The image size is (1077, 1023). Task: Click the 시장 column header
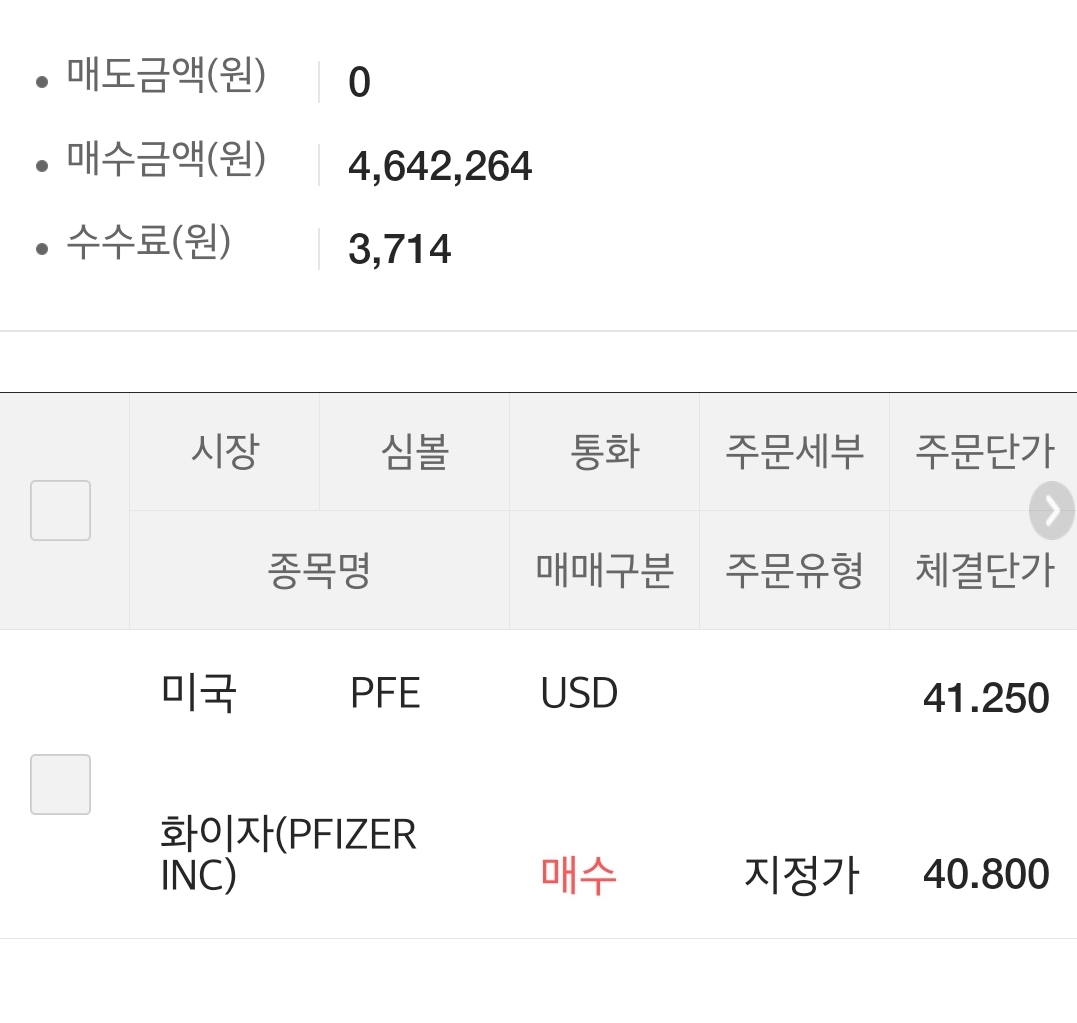click(x=224, y=452)
